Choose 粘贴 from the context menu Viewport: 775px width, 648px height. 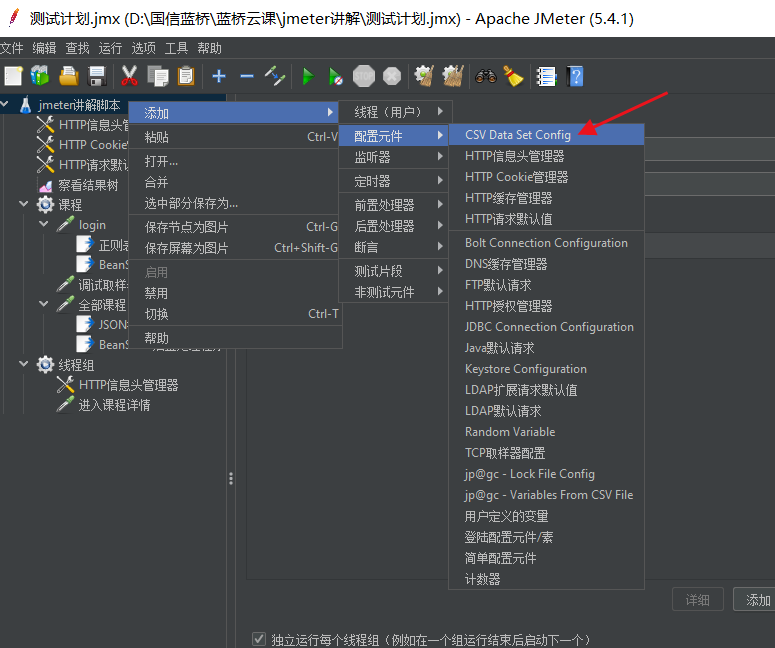tap(234, 137)
